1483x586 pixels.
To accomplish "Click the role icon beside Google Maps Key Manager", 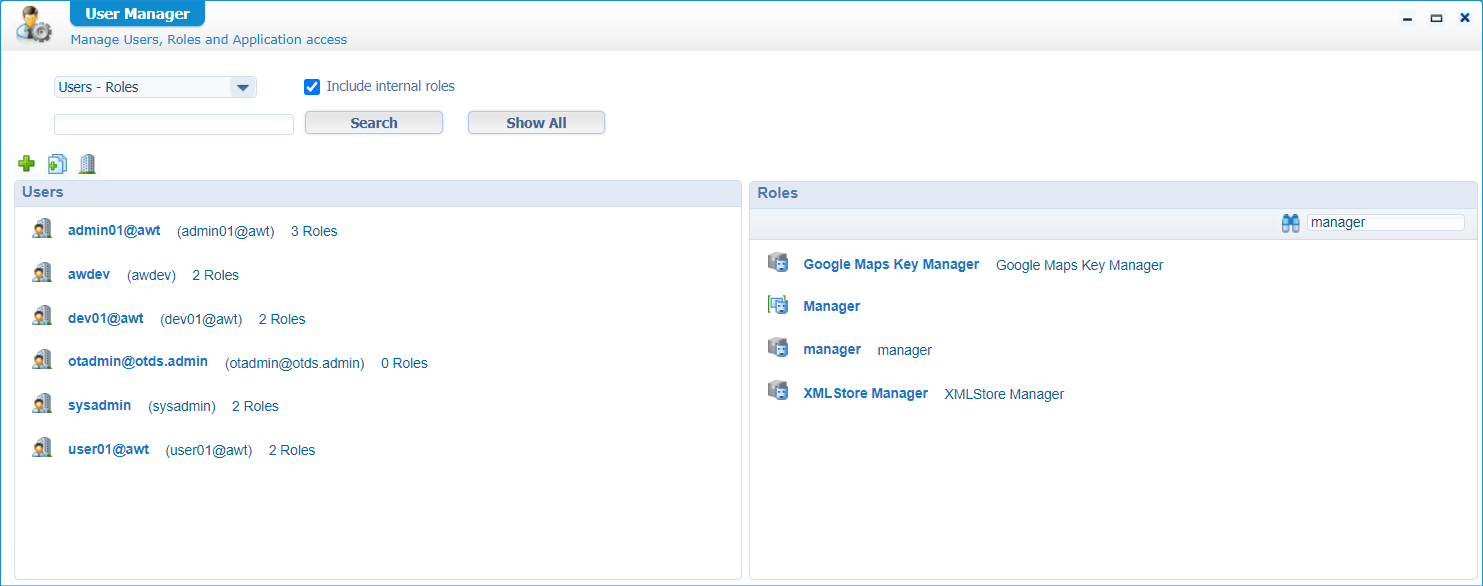I will tap(777, 264).
